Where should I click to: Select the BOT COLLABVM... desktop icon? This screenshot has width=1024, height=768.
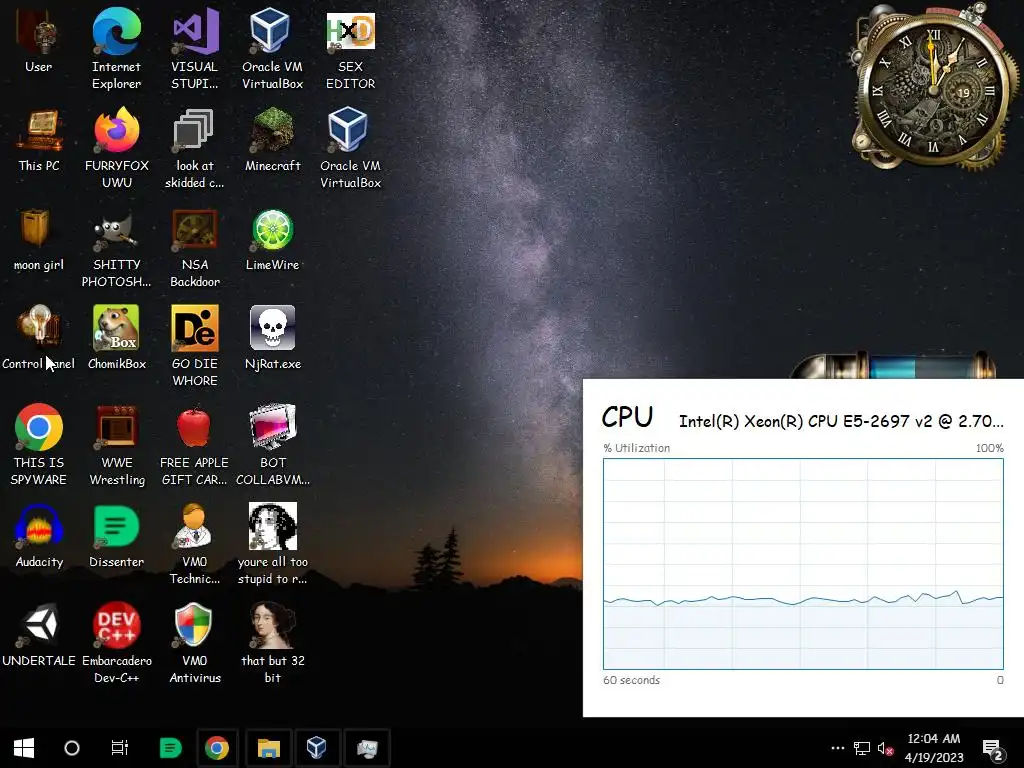(x=272, y=445)
